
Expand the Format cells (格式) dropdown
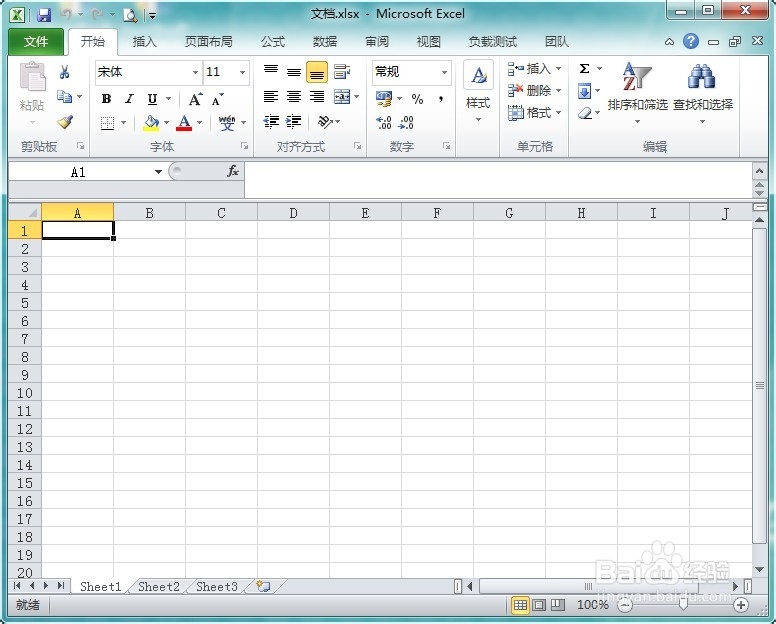point(558,113)
